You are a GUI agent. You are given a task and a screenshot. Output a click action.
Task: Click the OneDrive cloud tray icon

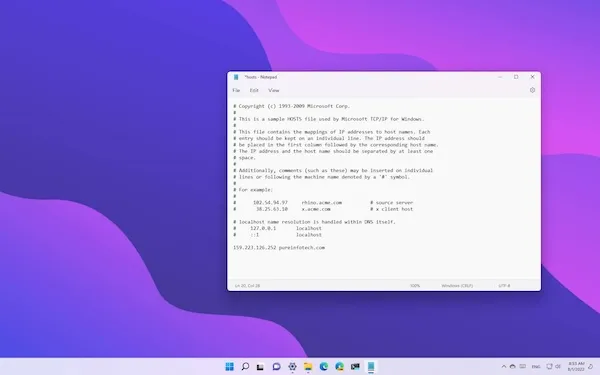[x=513, y=367]
